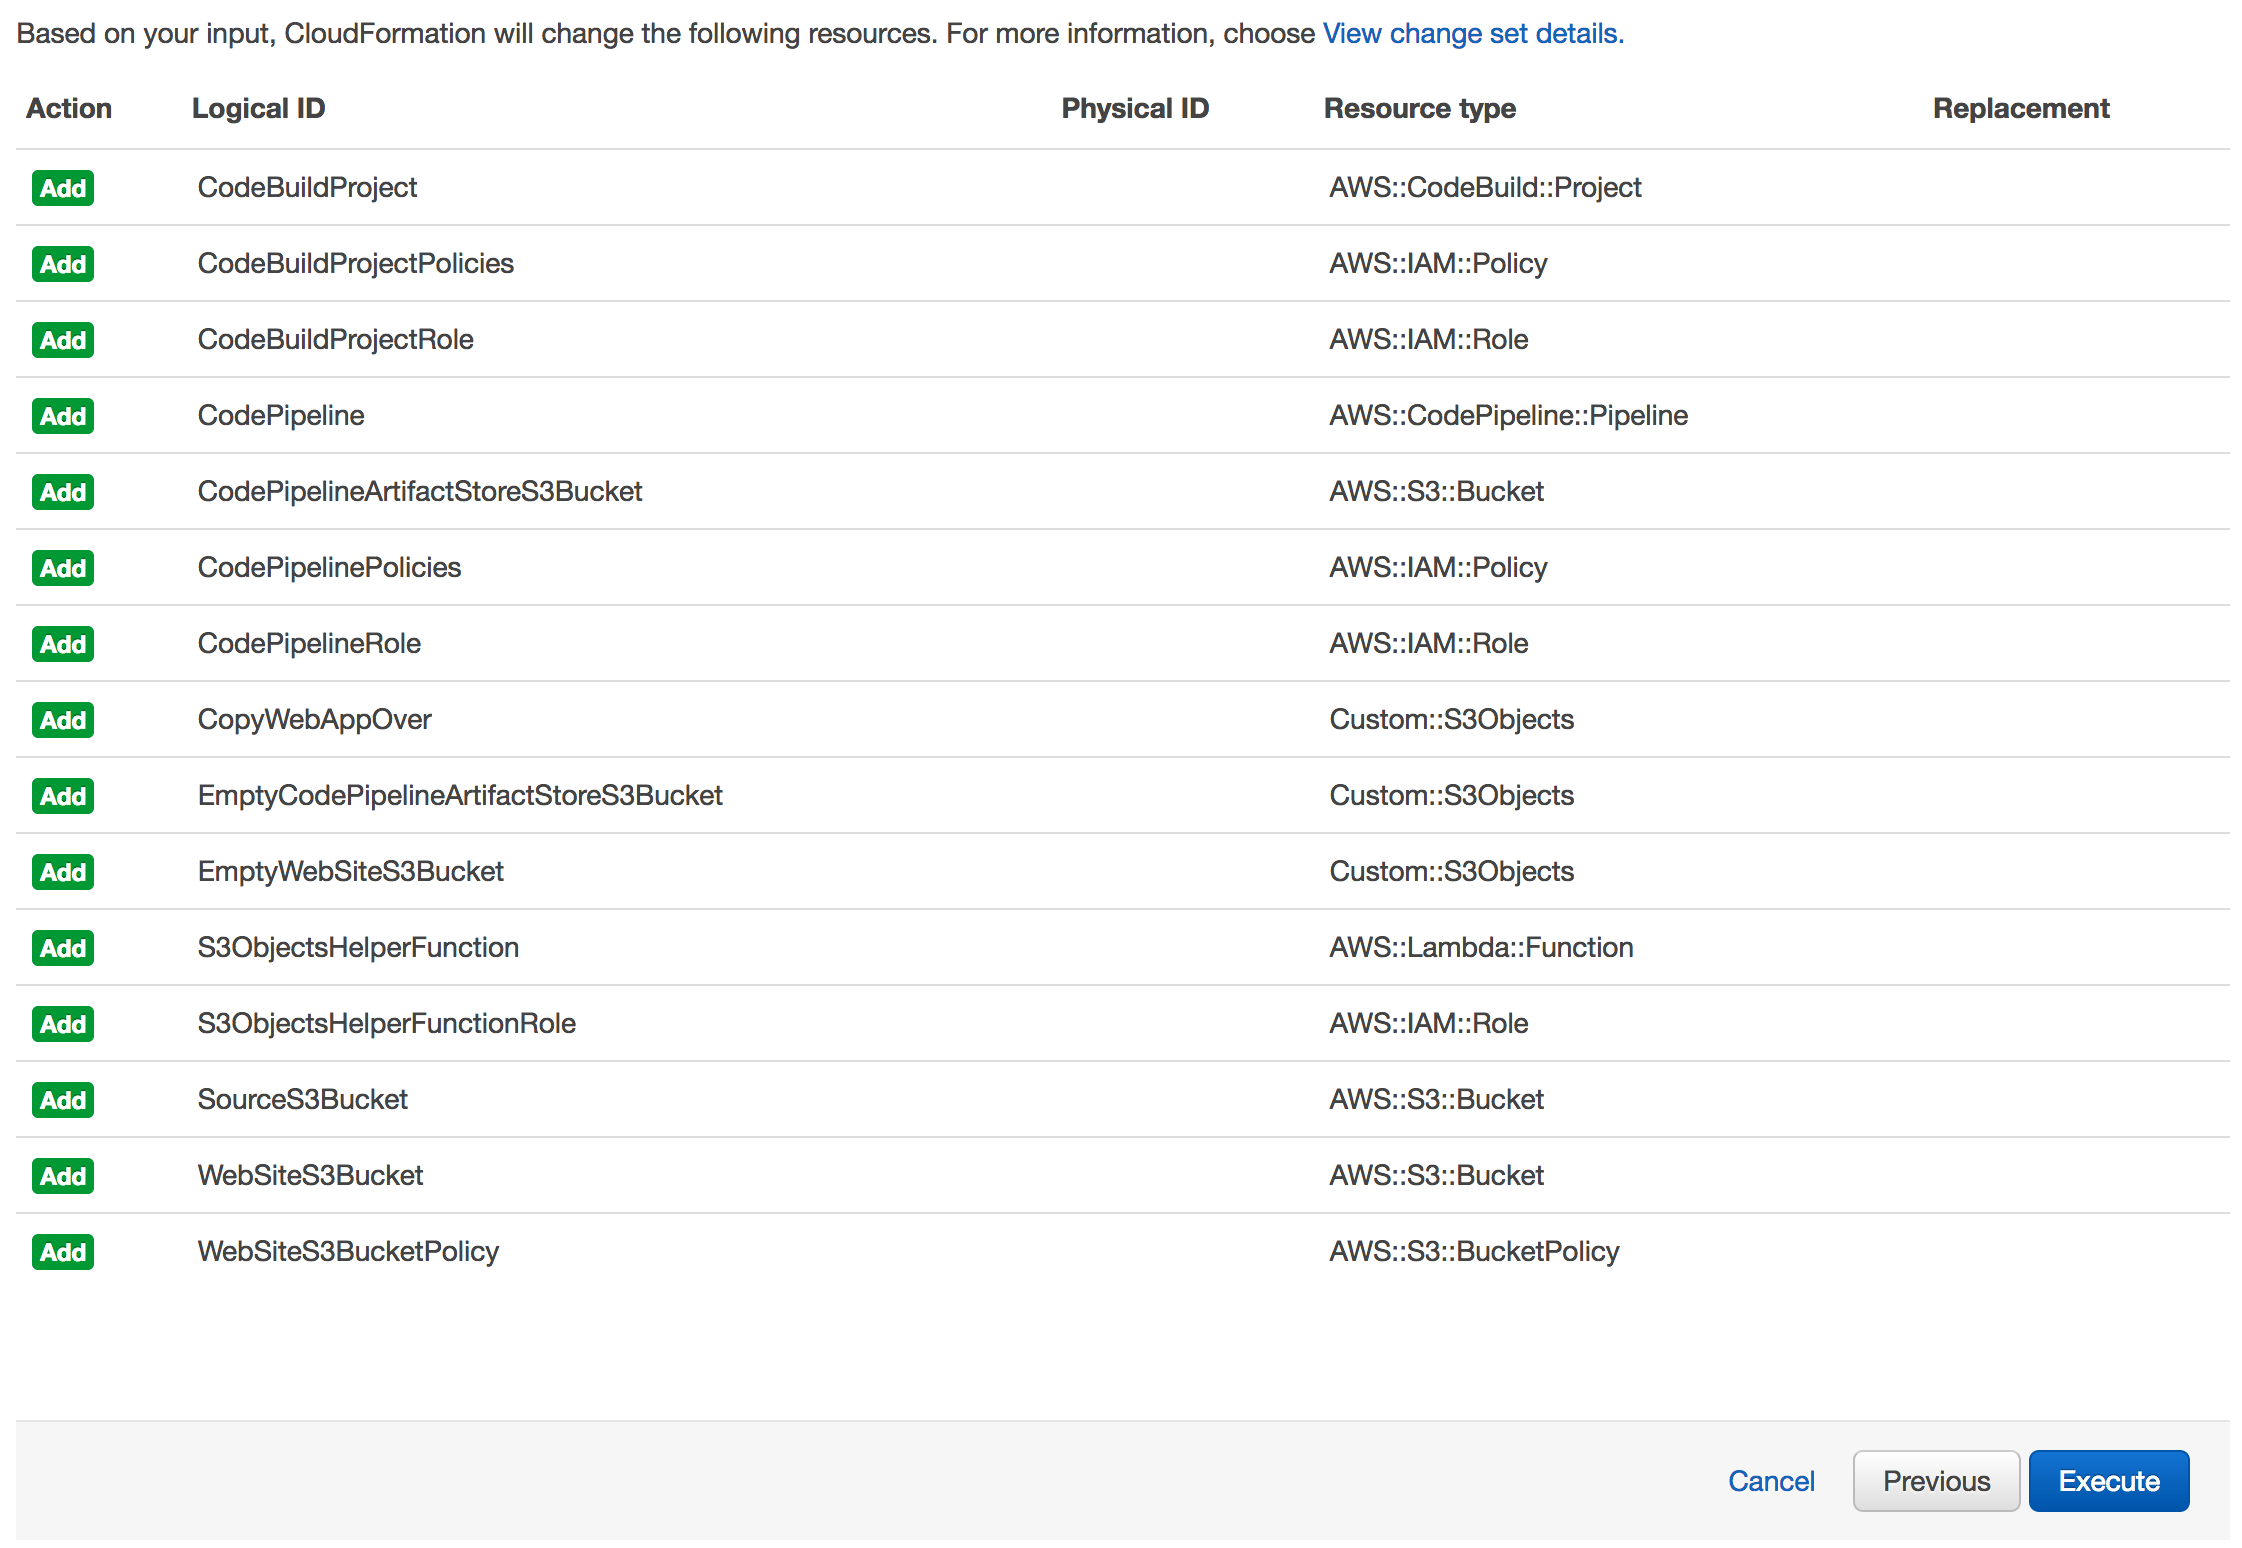The image size is (2242, 1548).
Task: Click the Add badge for CodePipelineRole
Action: (63, 644)
